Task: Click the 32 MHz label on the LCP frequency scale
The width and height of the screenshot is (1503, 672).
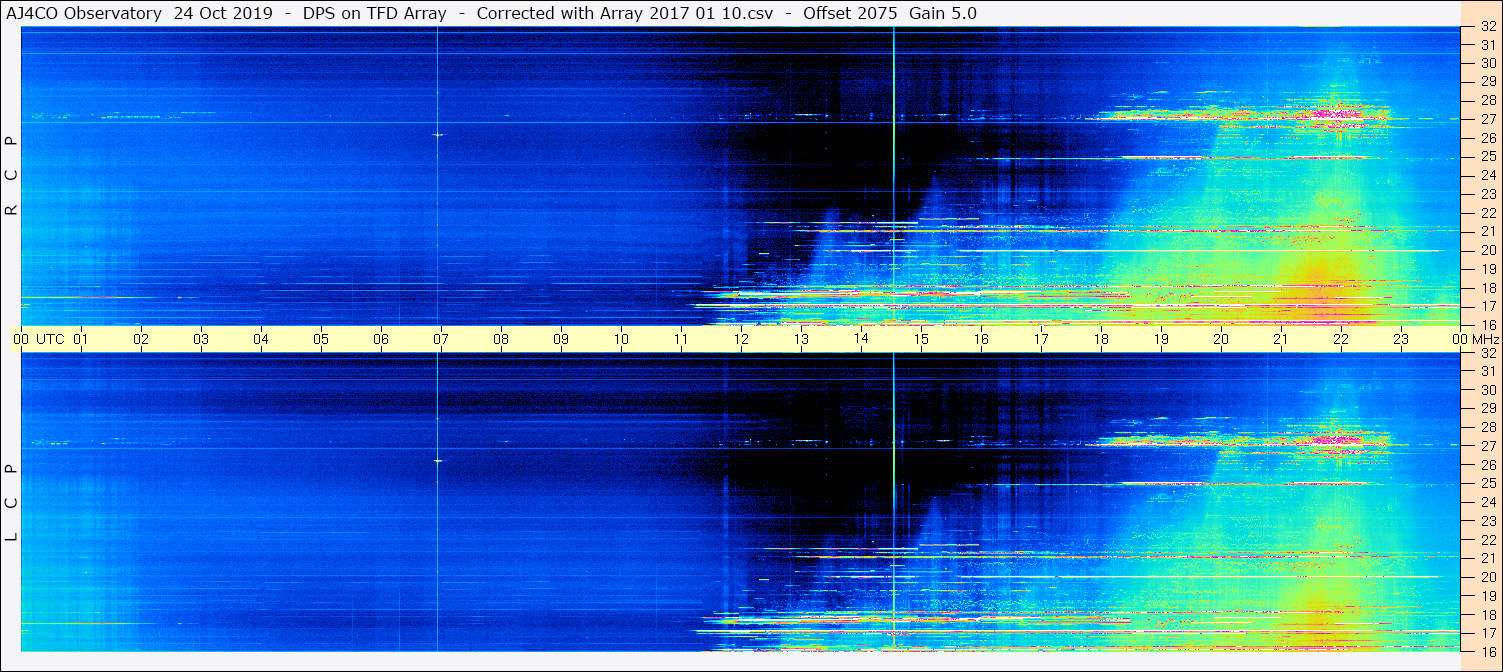Action: click(1487, 353)
